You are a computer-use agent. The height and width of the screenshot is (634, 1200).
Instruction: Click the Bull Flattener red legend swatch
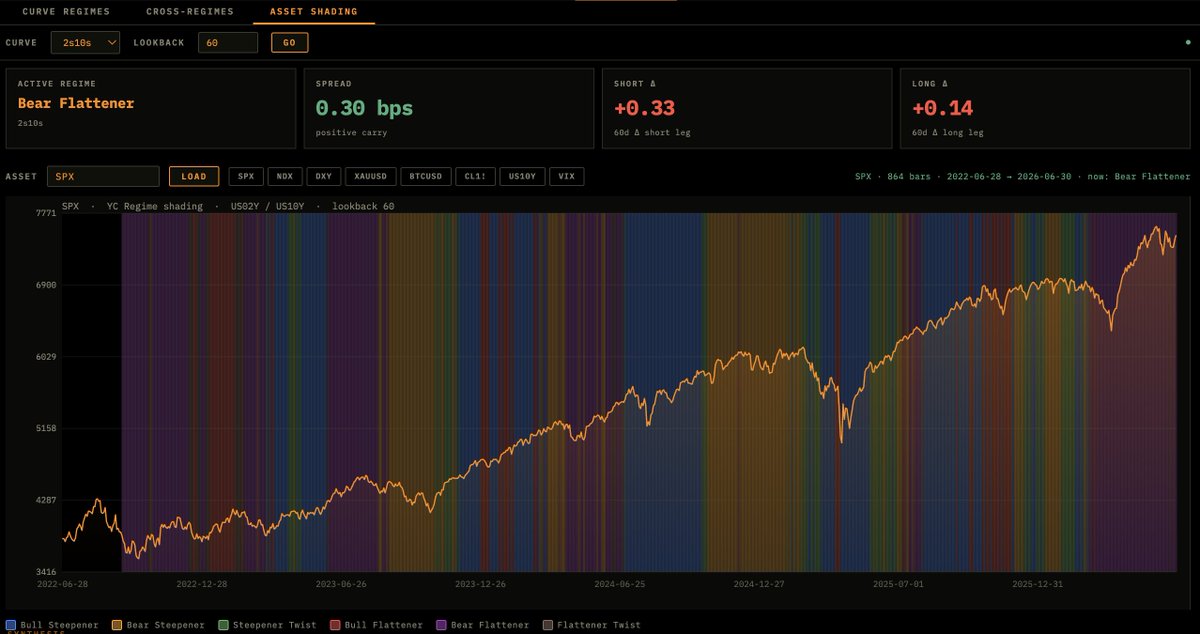click(334, 625)
